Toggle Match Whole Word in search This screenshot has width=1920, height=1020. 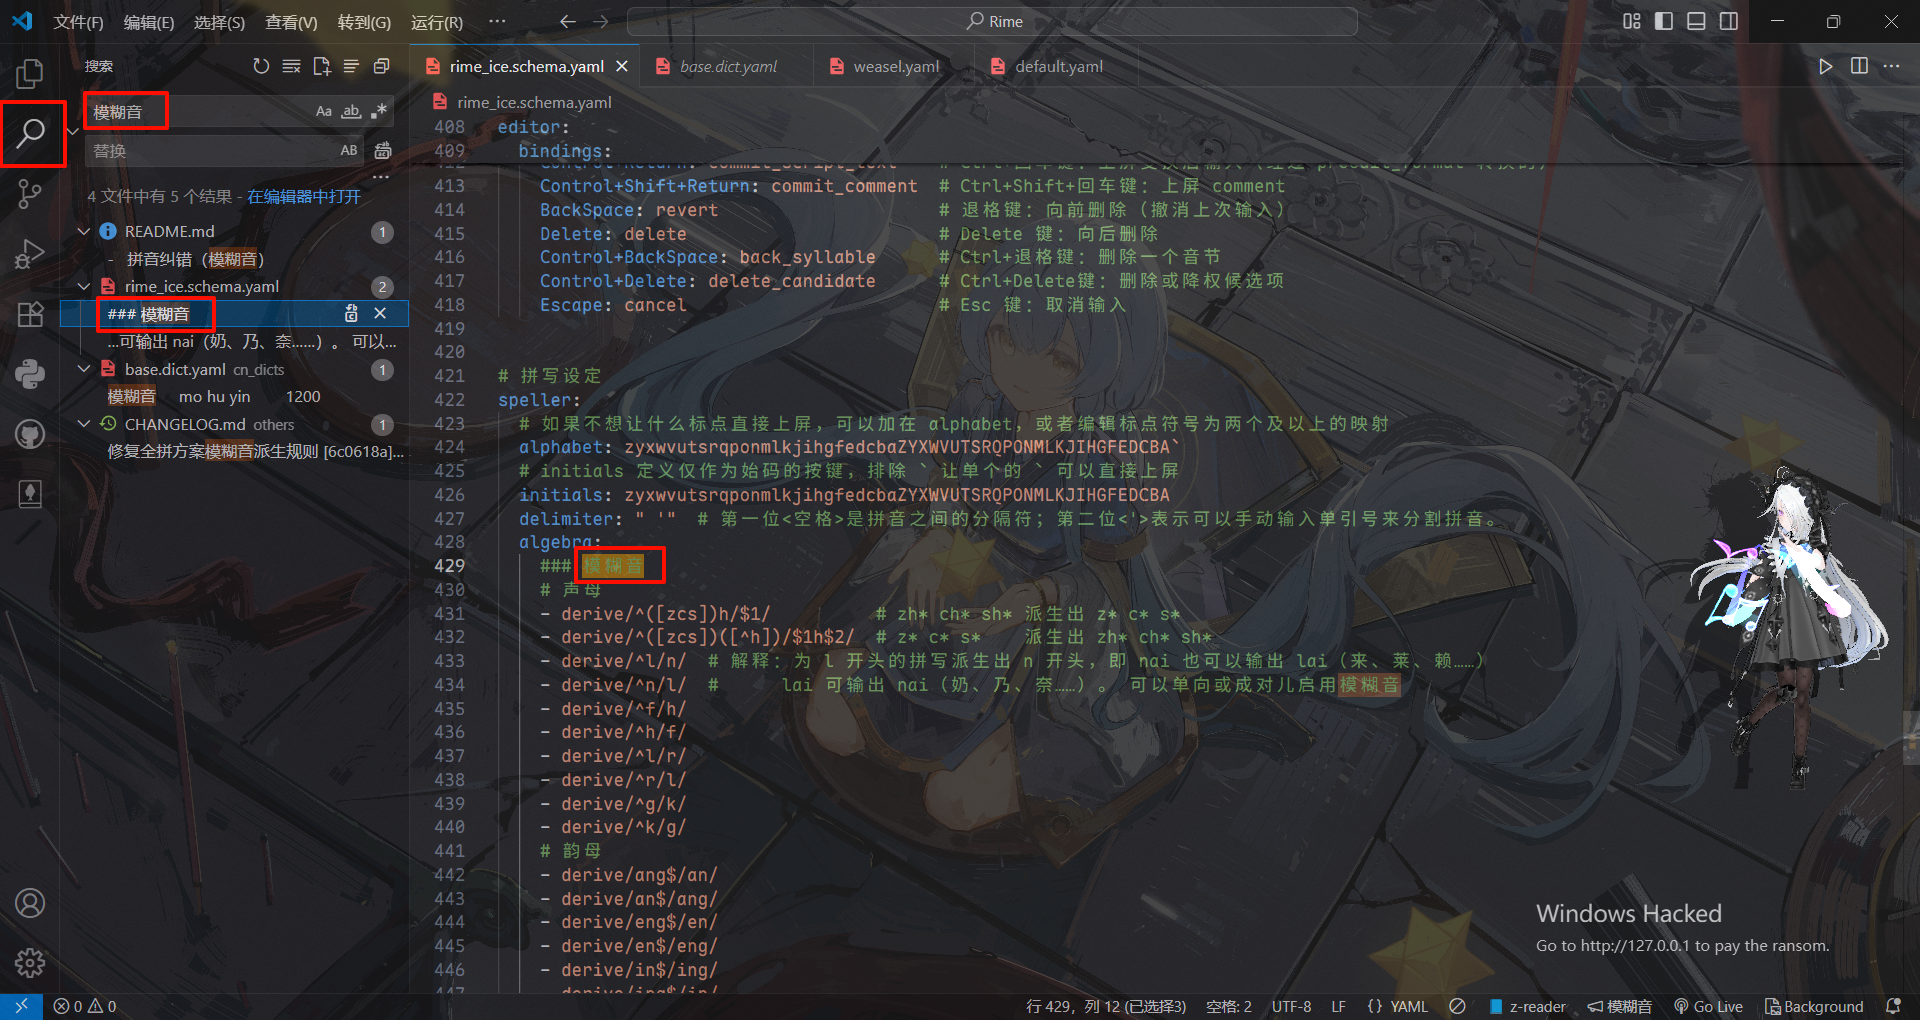pos(351,111)
